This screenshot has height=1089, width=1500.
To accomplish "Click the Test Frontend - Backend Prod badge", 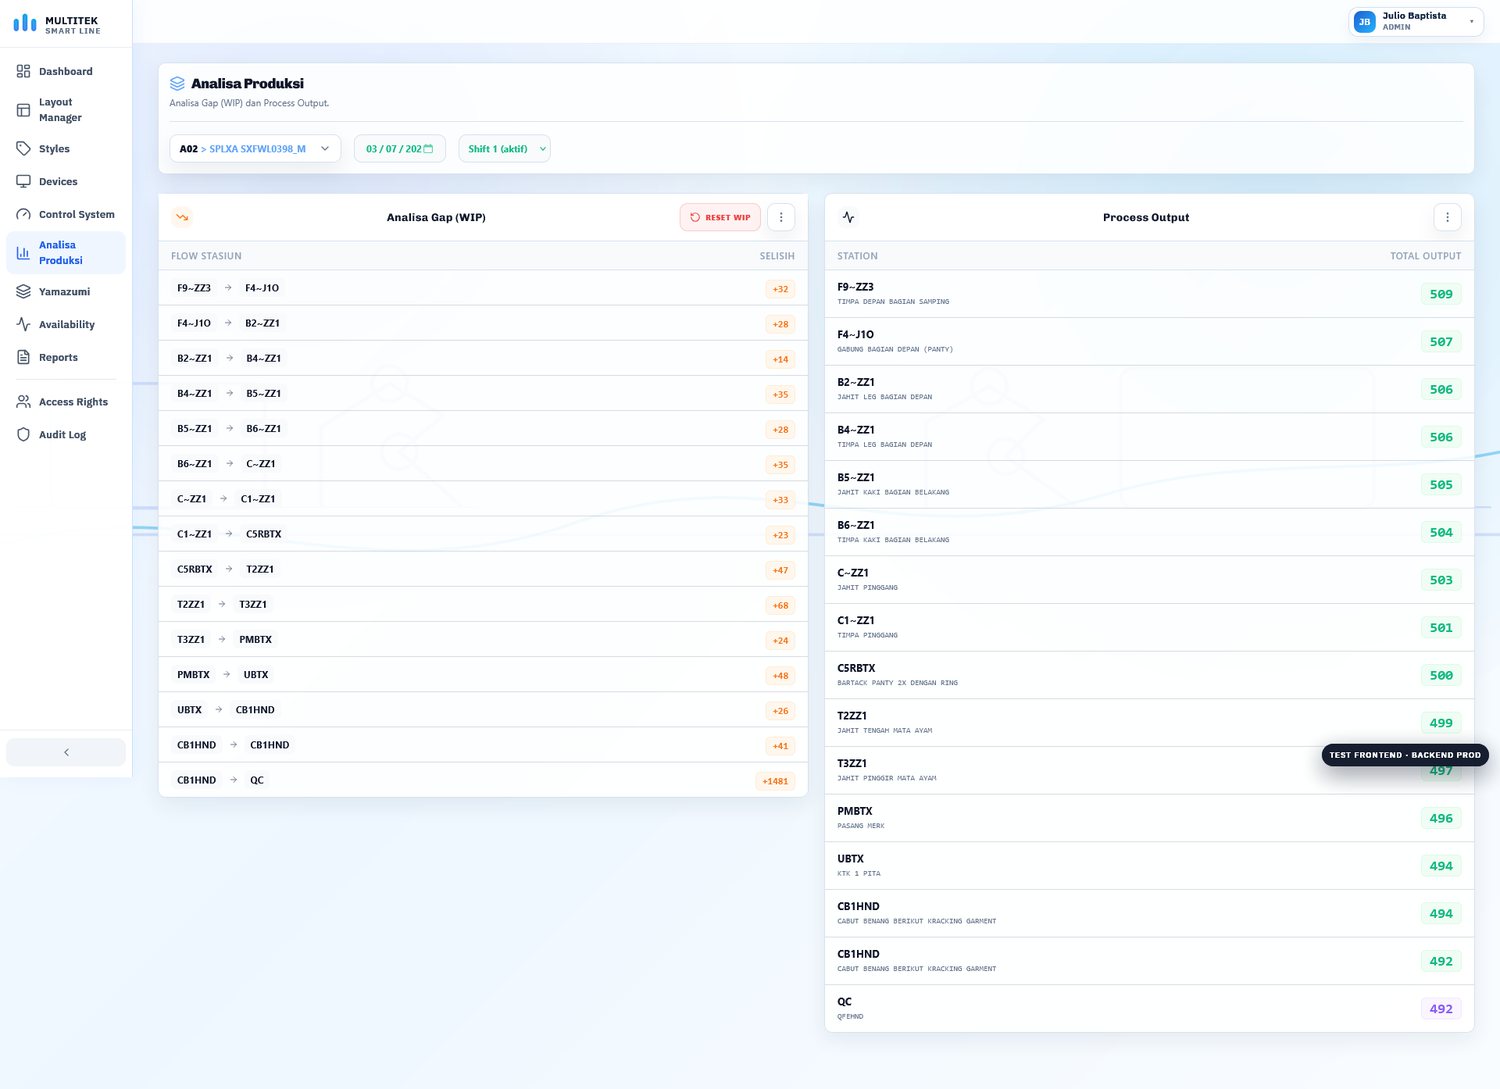I will [x=1405, y=755].
